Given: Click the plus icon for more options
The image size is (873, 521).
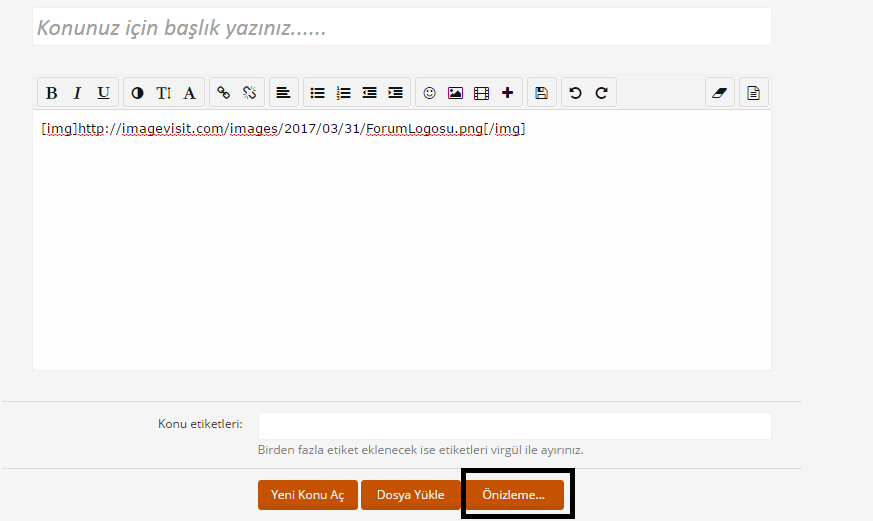Looking at the screenshot, I should pyautogui.click(x=507, y=93).
